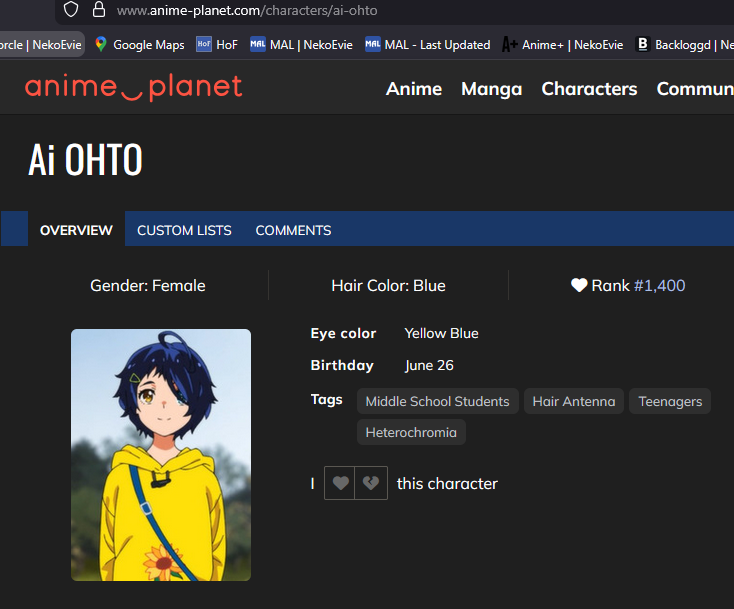Open the Anime menu
Screen dimensions: 734x609
point(414,89)
